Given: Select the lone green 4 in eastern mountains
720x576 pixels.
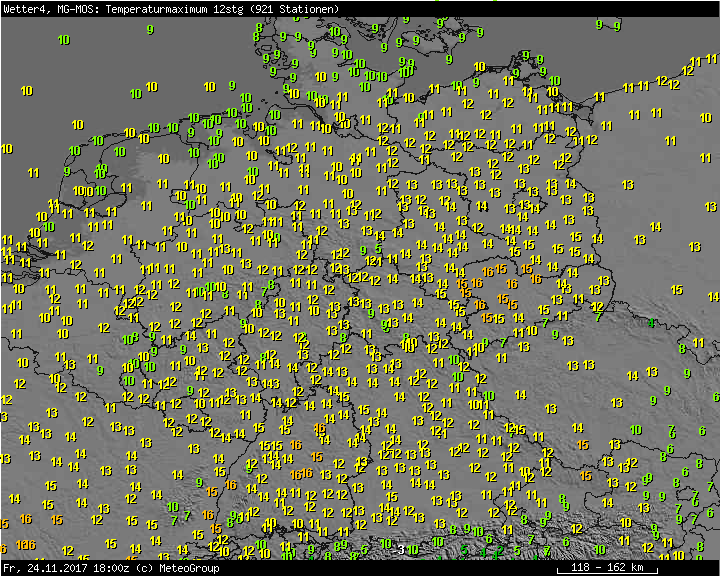Looking at the screenshot, I should (651, 323).
